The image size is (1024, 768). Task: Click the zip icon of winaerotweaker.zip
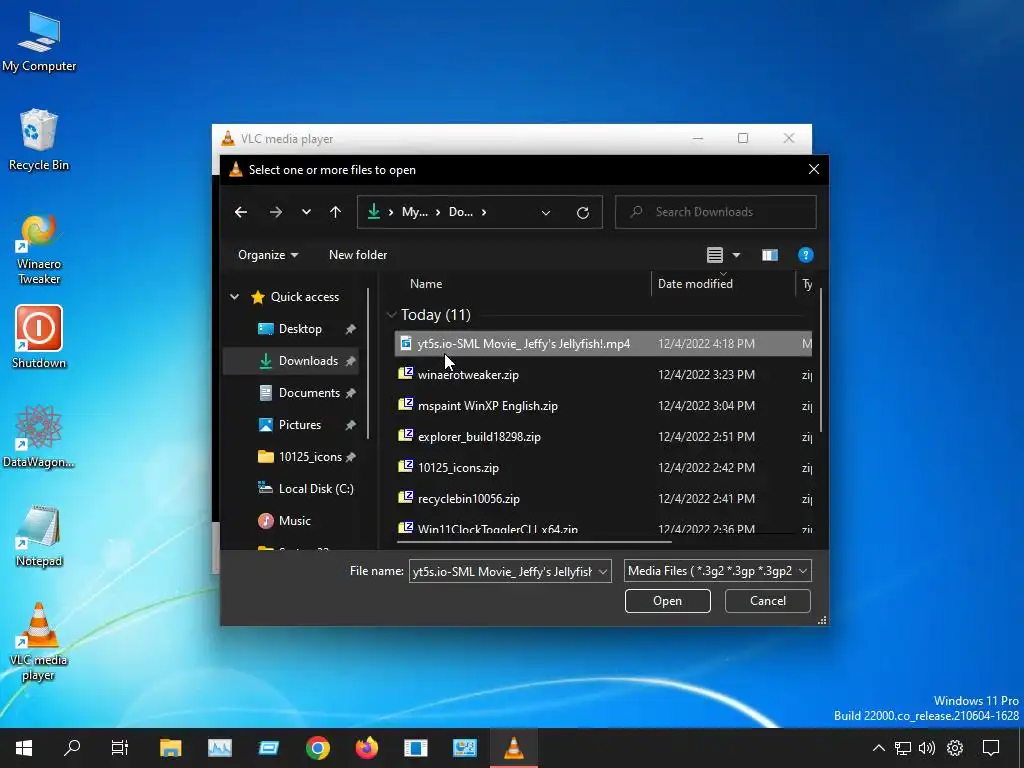(406, 374)
